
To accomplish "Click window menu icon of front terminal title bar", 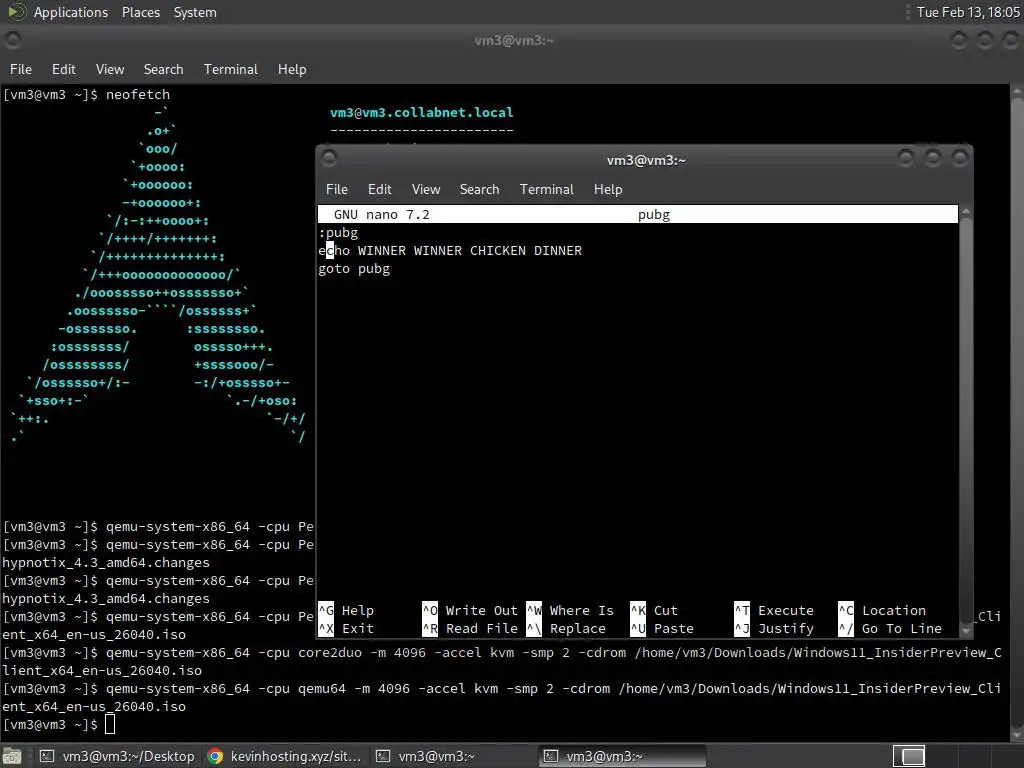I will [328, 158].
